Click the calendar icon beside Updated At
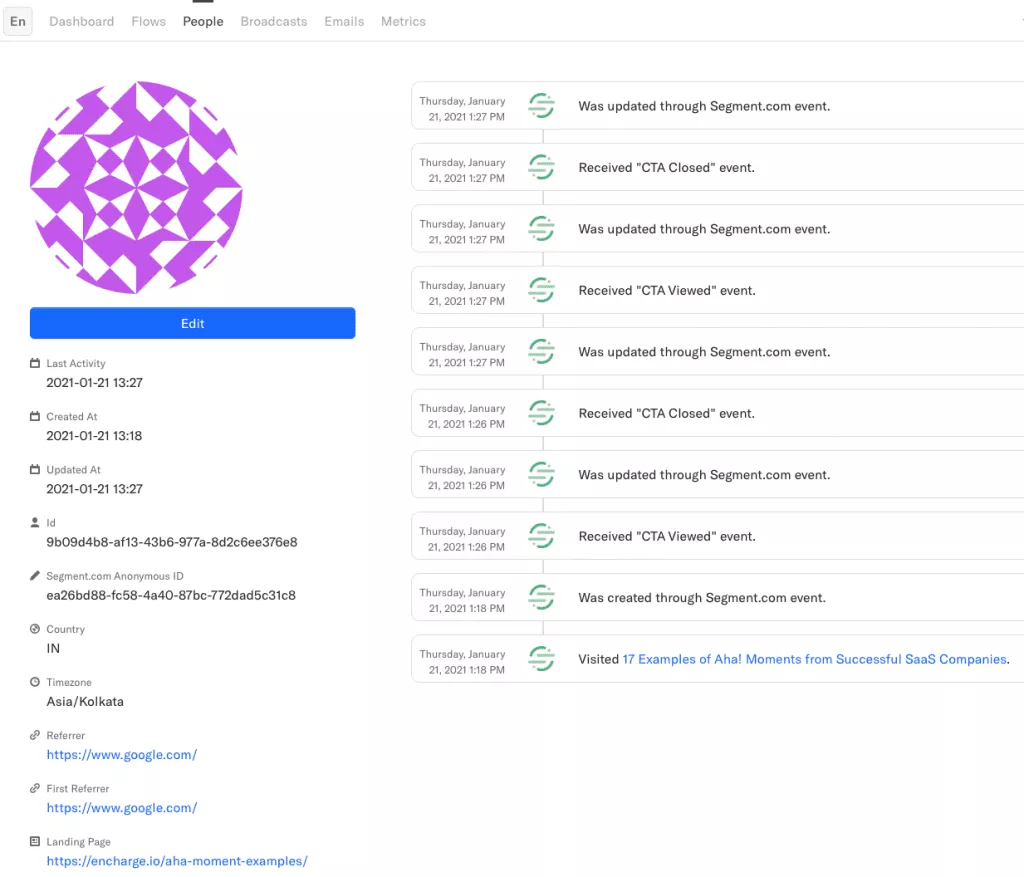 [x=35, y=470]
